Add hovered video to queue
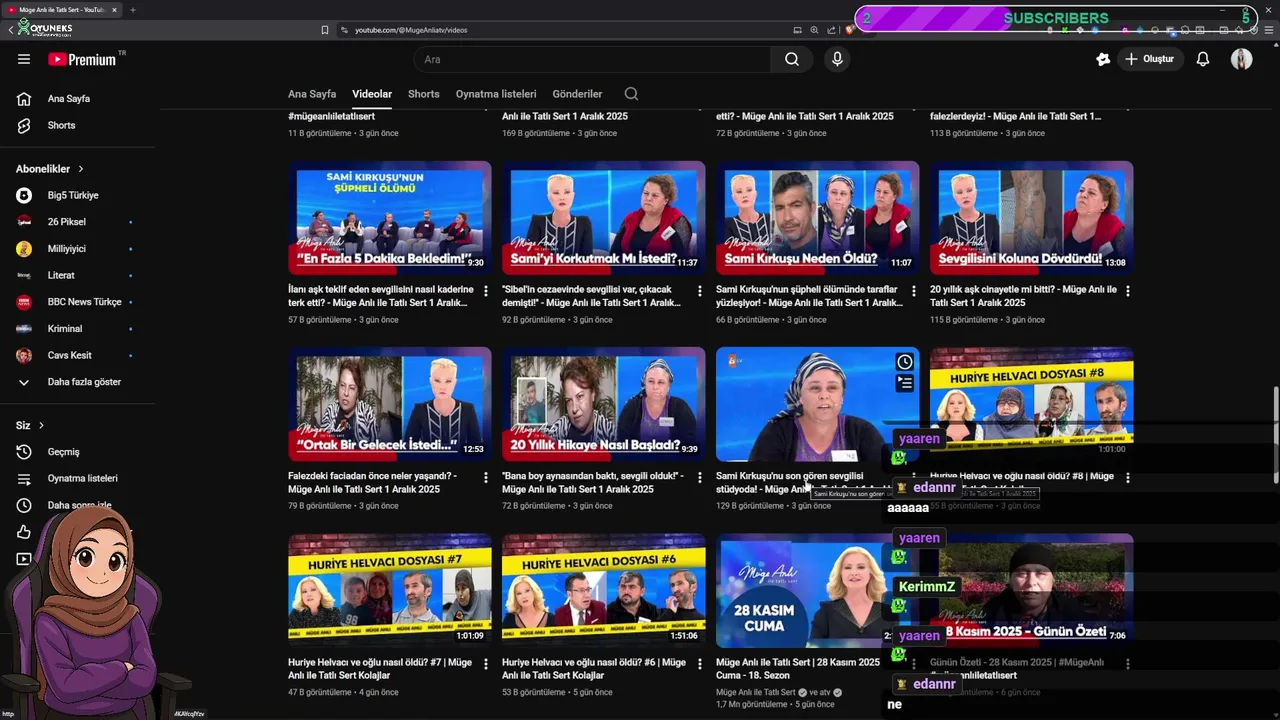This screenshot has height=720, width=1280. tap(904, 383)
